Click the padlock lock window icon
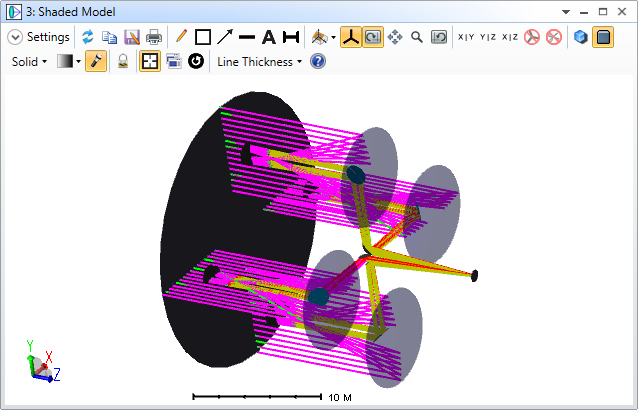 [x=122, y=61]
